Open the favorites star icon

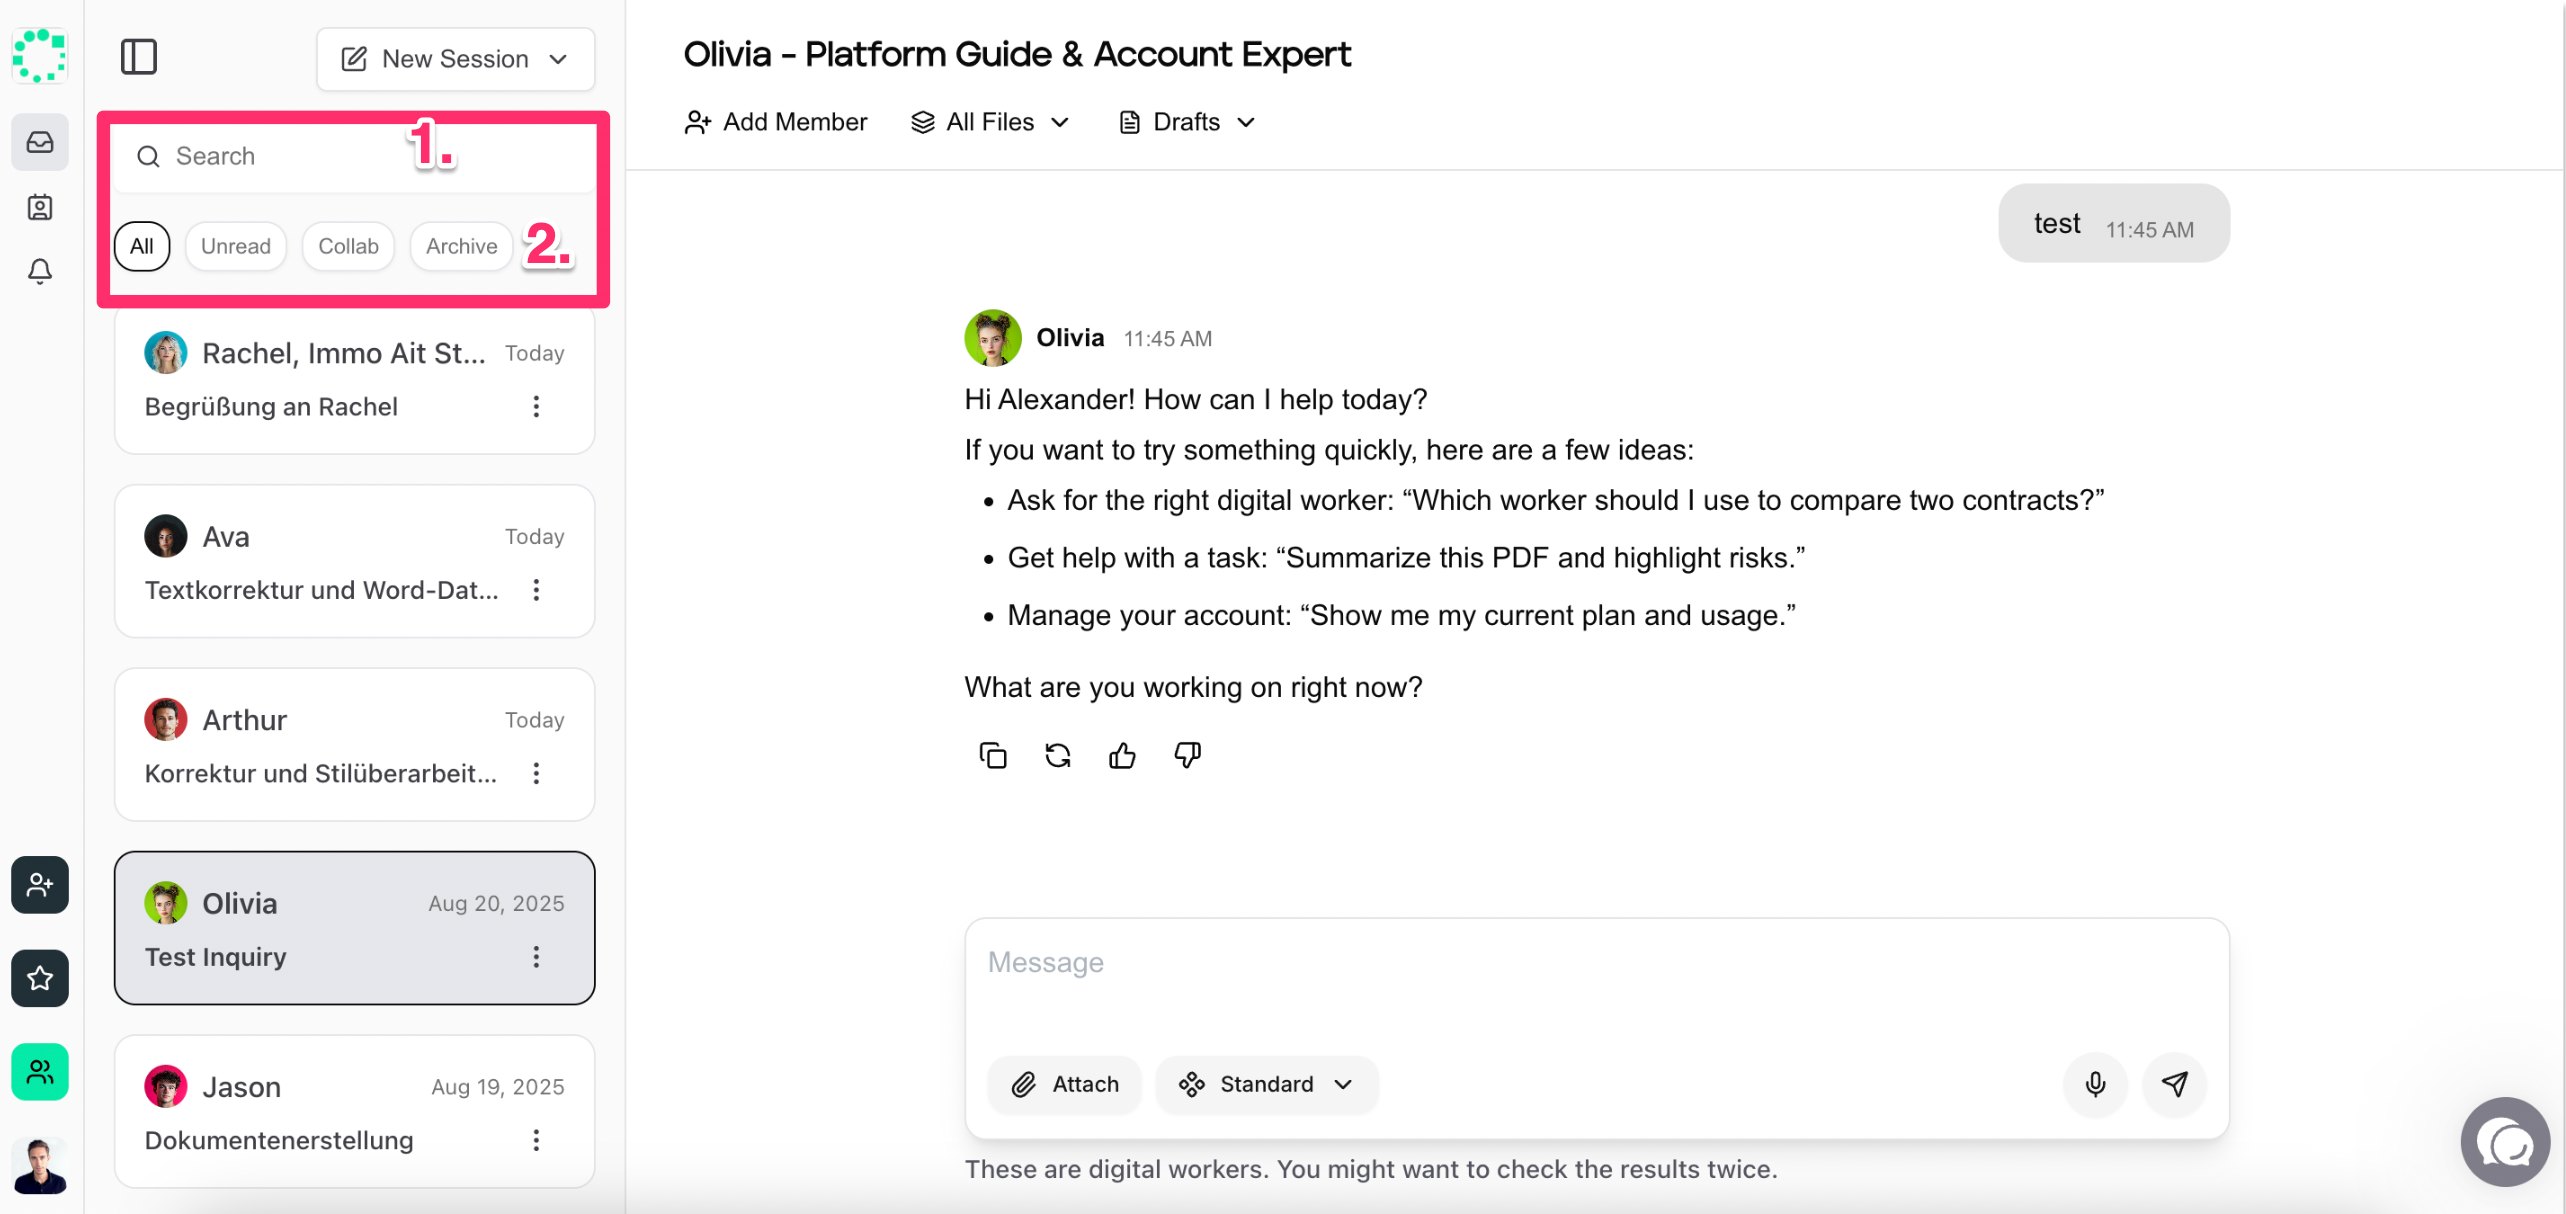[40, 978]
